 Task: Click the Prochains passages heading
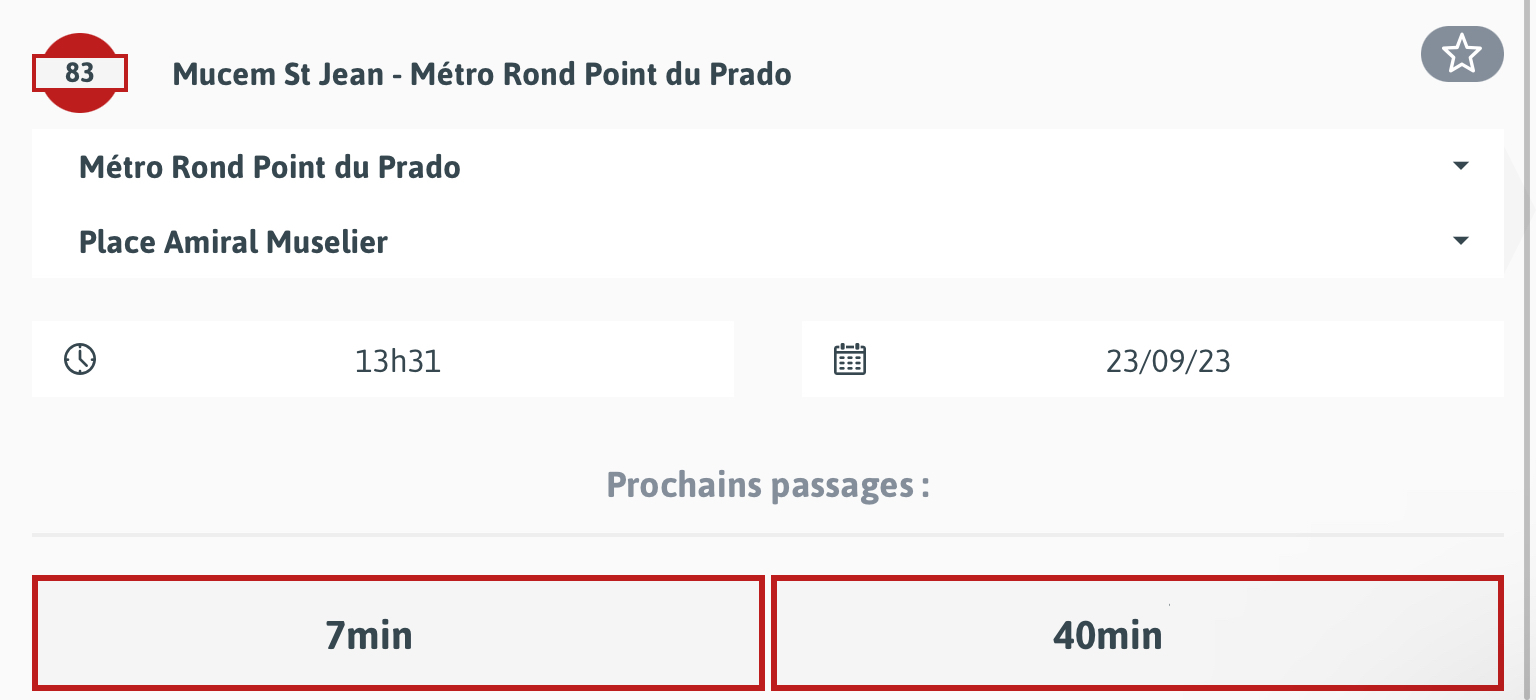[x=768, y=486]
